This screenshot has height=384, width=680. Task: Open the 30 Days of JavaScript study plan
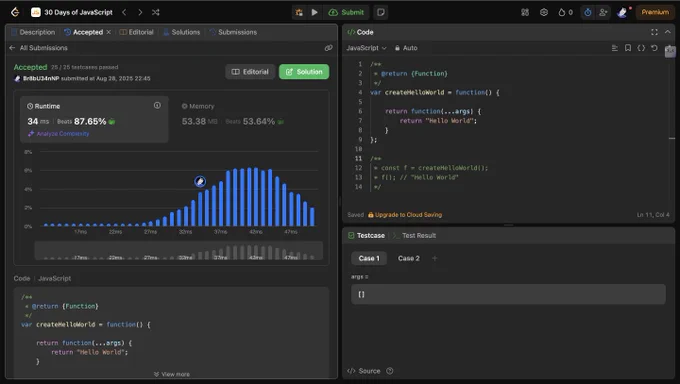pos(72,12)
